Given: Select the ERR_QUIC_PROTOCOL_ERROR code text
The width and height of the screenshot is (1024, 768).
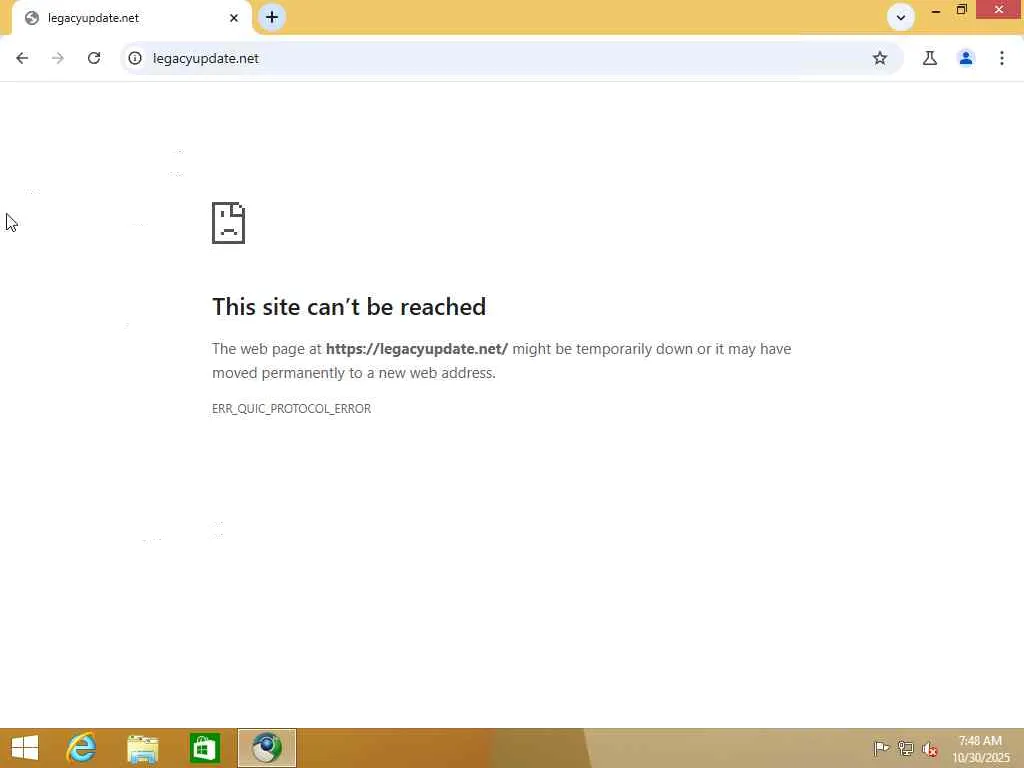Looking at the screenshot, I should coord(291,409).
